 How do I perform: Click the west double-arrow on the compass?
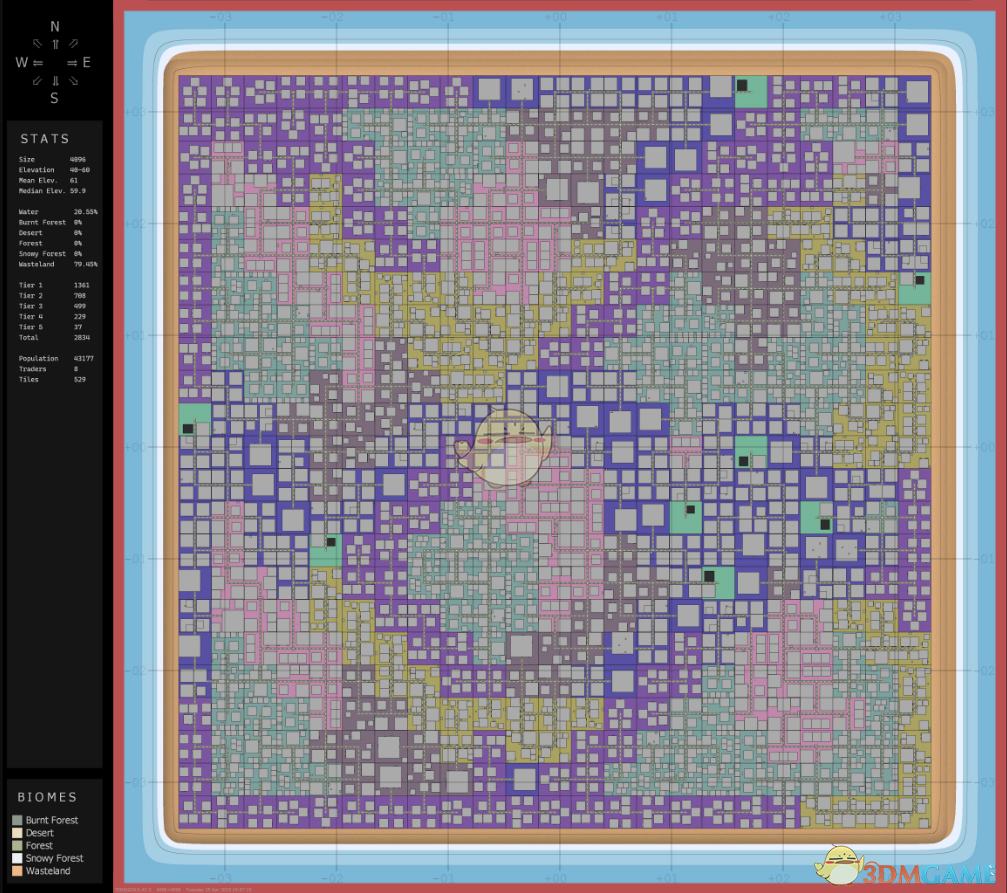coord(38,62)
